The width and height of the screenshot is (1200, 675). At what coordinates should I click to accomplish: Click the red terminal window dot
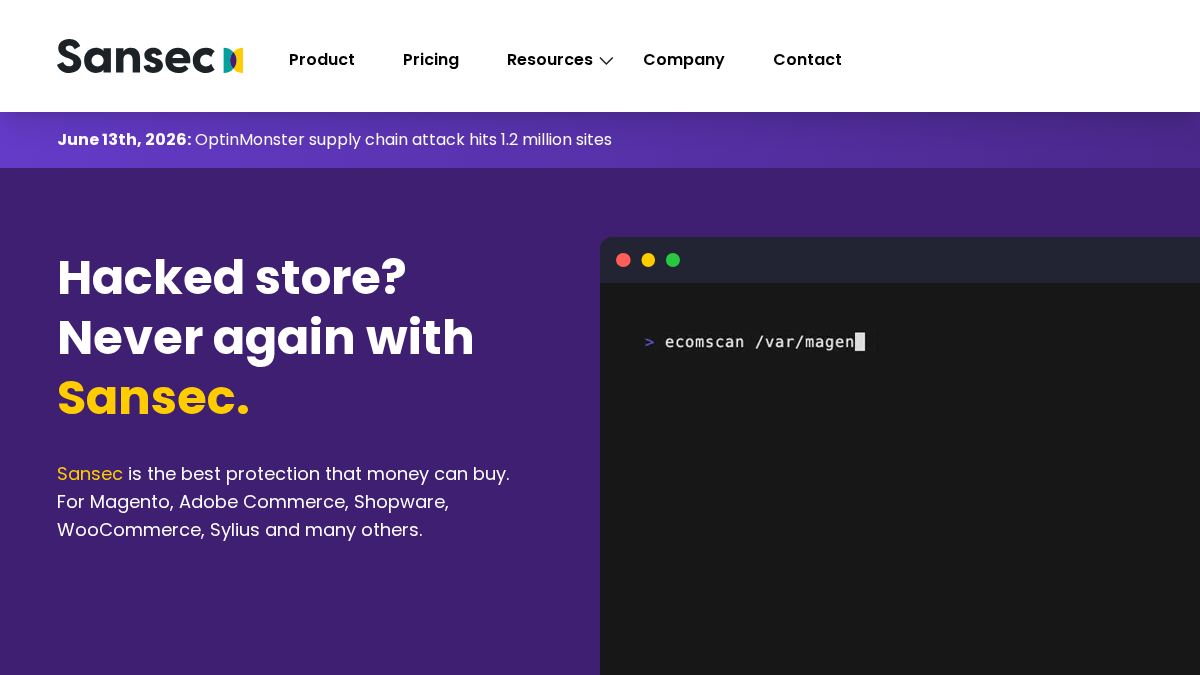(623, 260)
